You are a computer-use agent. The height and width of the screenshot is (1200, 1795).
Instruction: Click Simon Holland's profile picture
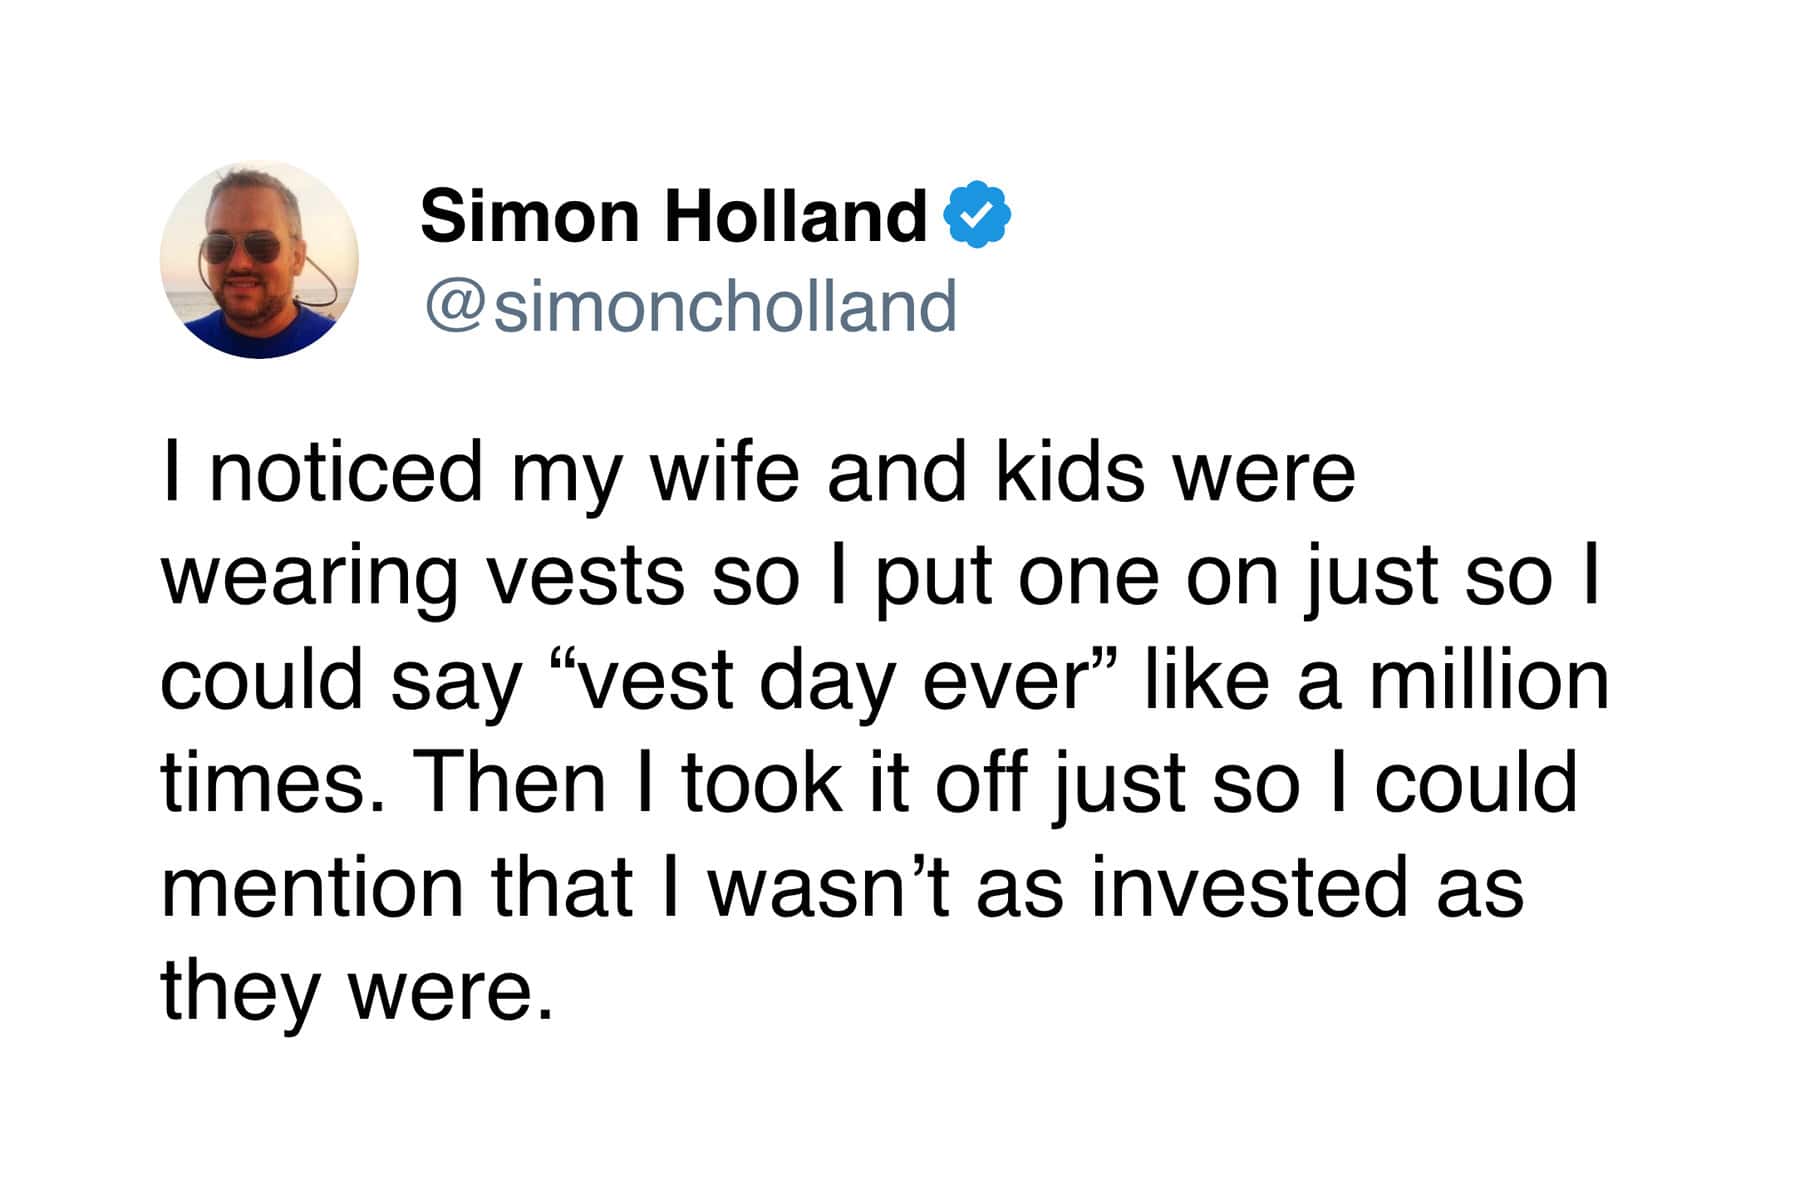pyautogui.click(x=259, y=260)
